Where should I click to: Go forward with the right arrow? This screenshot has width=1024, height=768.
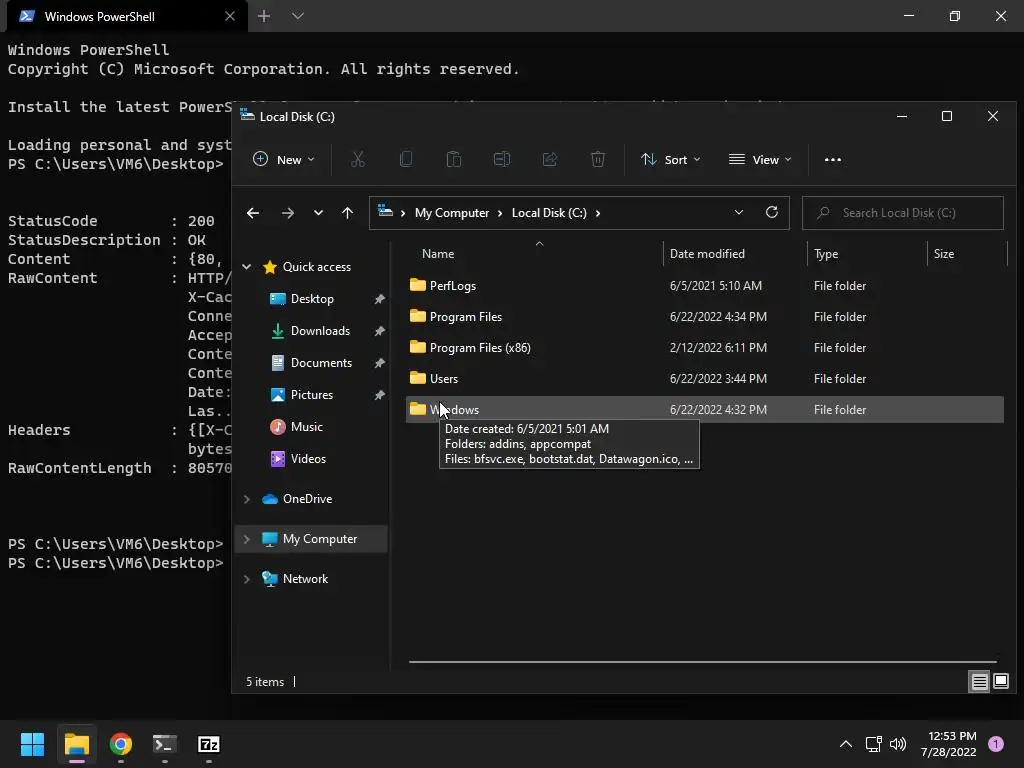click(287, 213)
